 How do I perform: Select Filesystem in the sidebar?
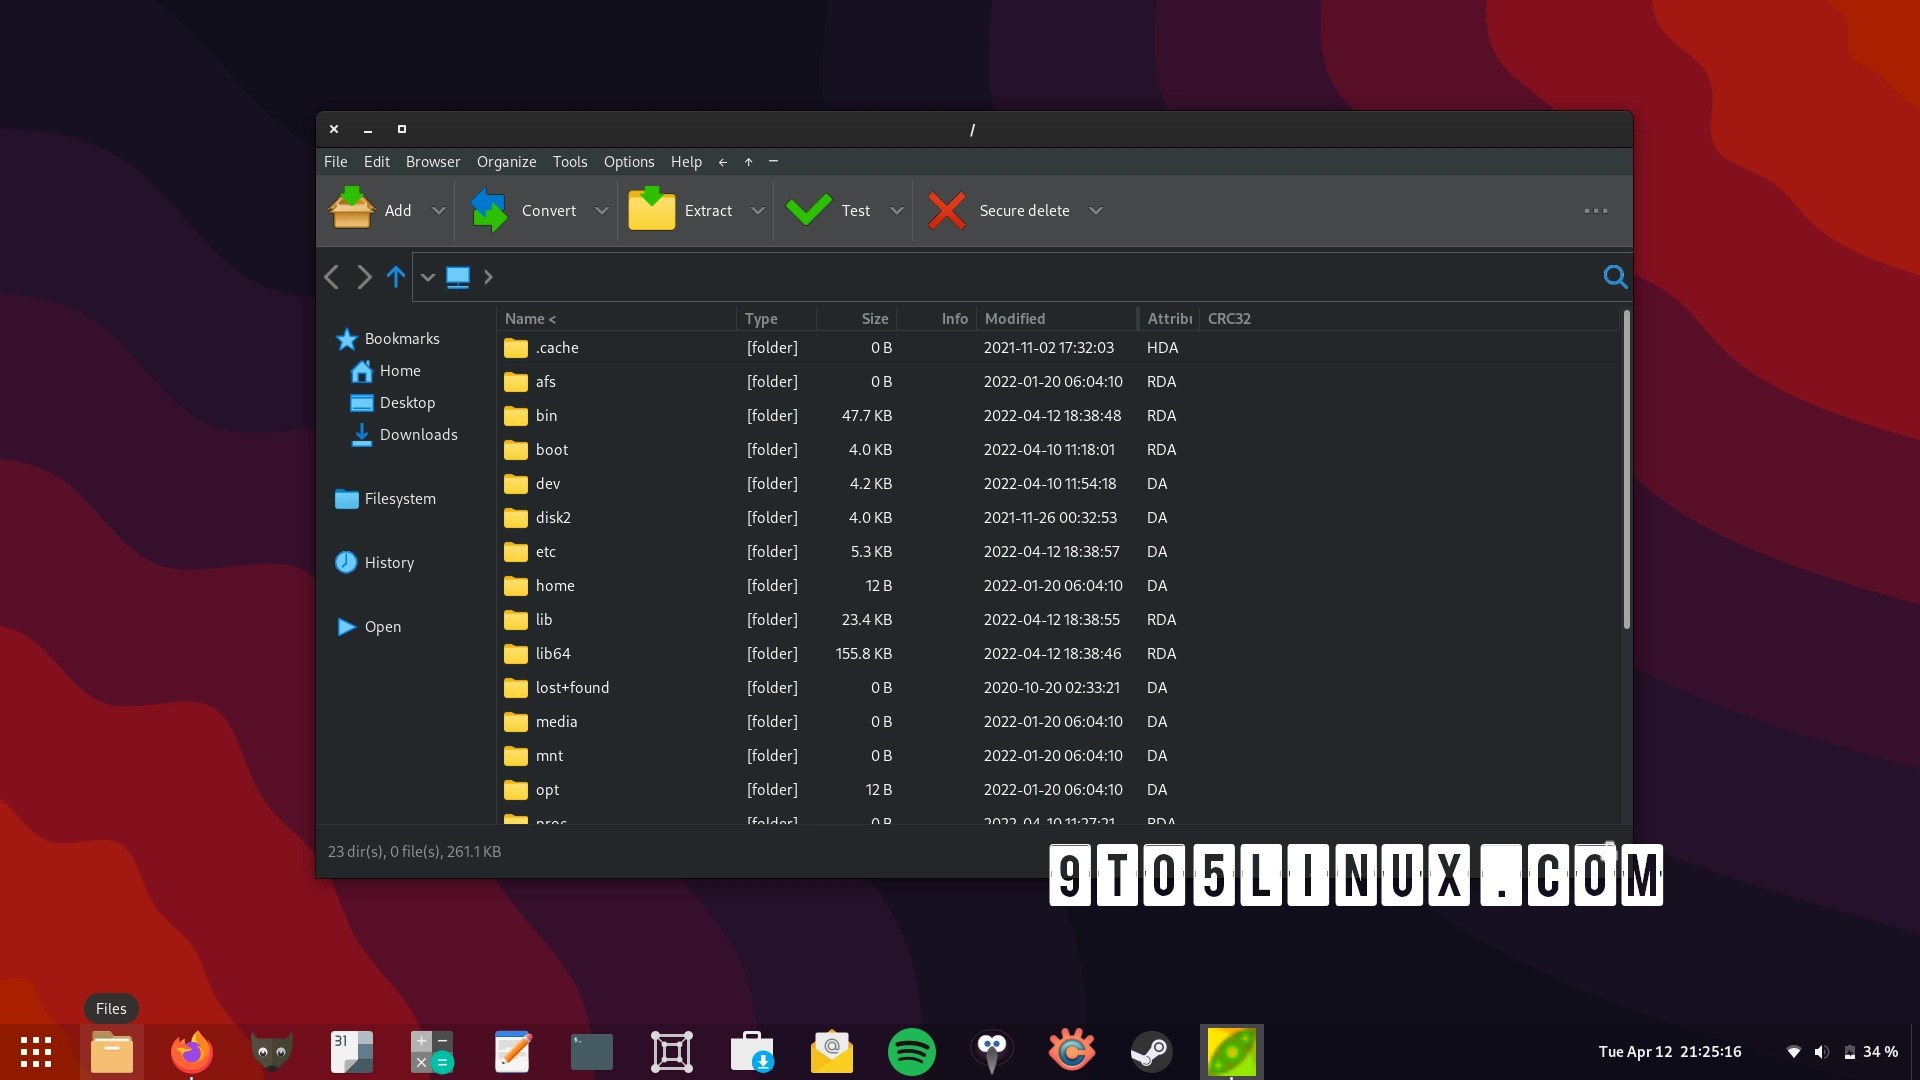click(399, 498)
